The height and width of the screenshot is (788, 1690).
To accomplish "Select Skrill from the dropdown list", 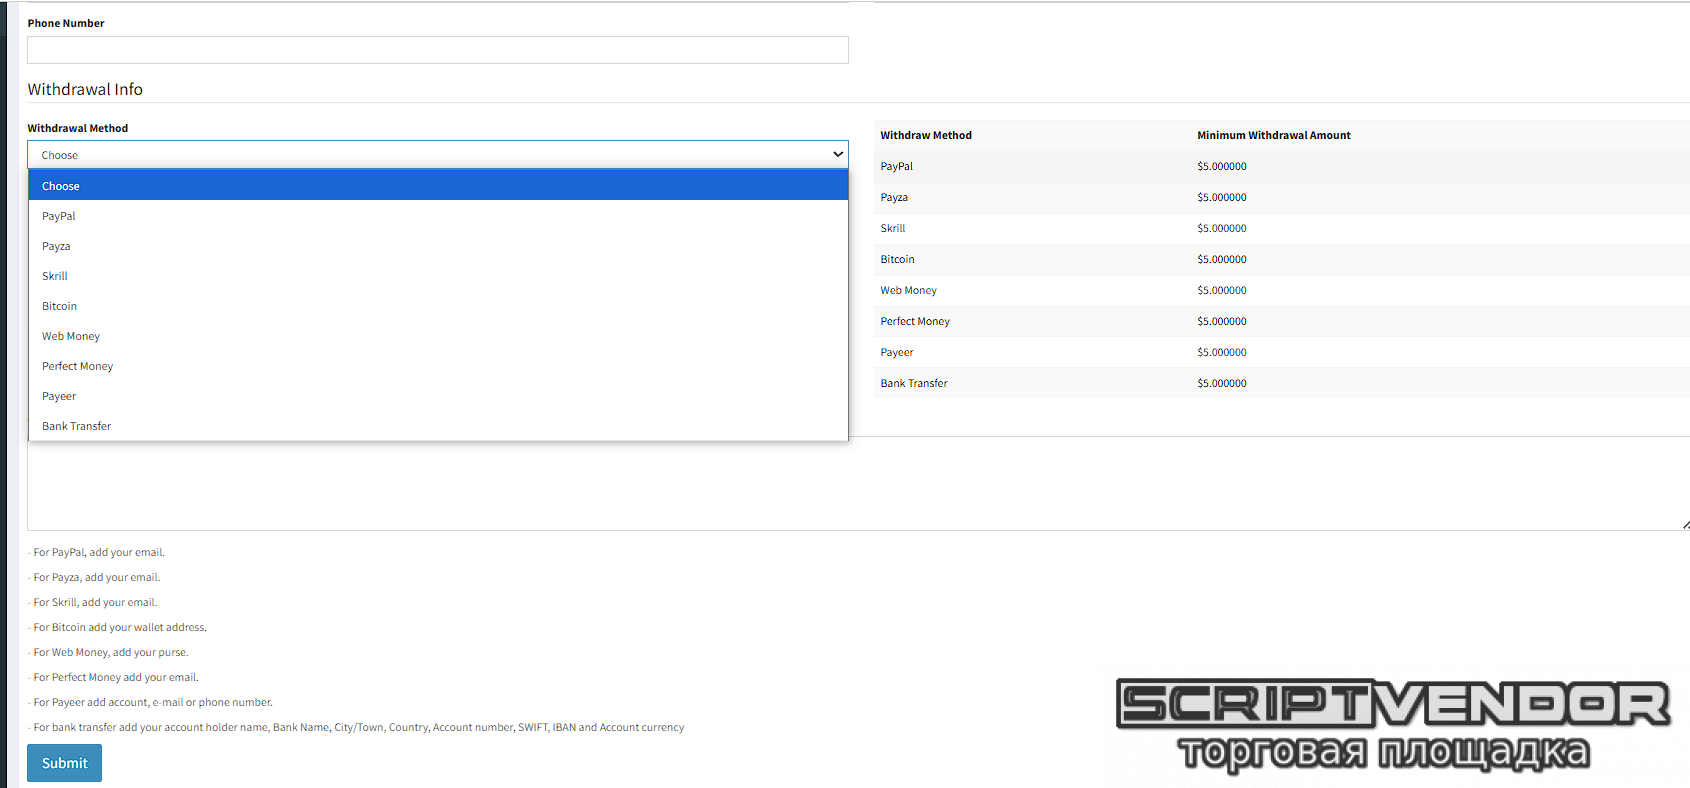I will tap(438, 276).
